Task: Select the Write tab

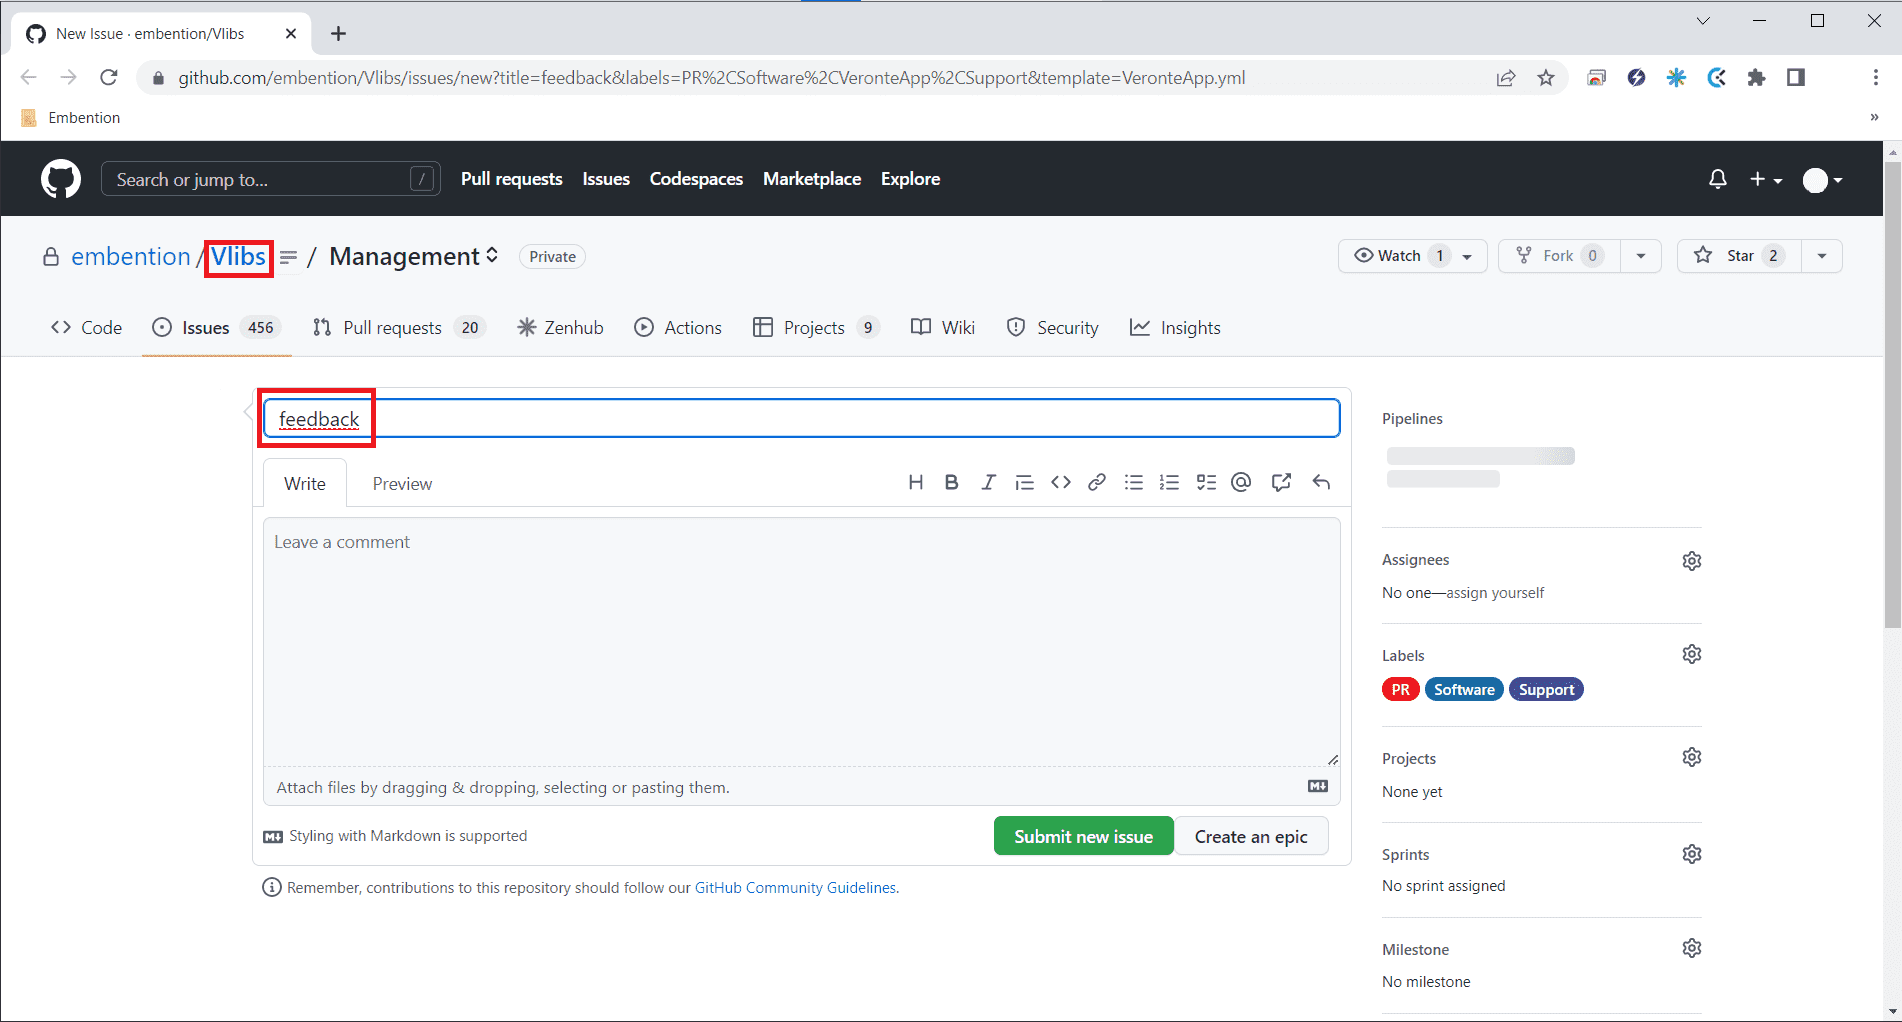Action: [305, 484]
